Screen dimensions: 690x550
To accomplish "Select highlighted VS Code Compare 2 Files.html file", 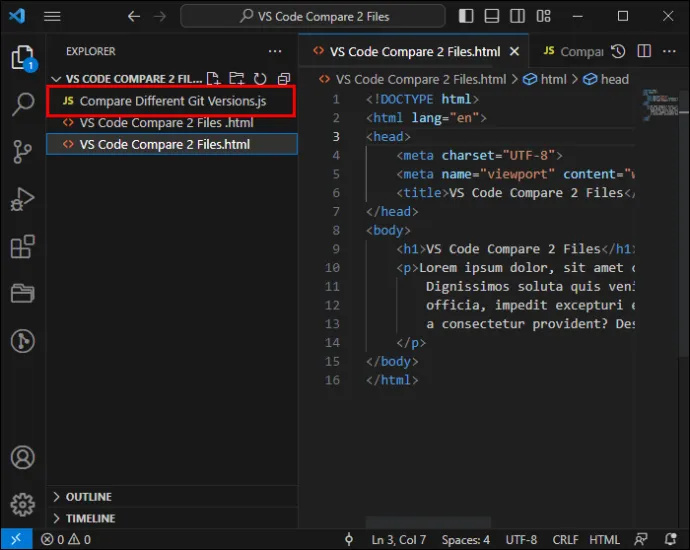I will click(172, 144).
